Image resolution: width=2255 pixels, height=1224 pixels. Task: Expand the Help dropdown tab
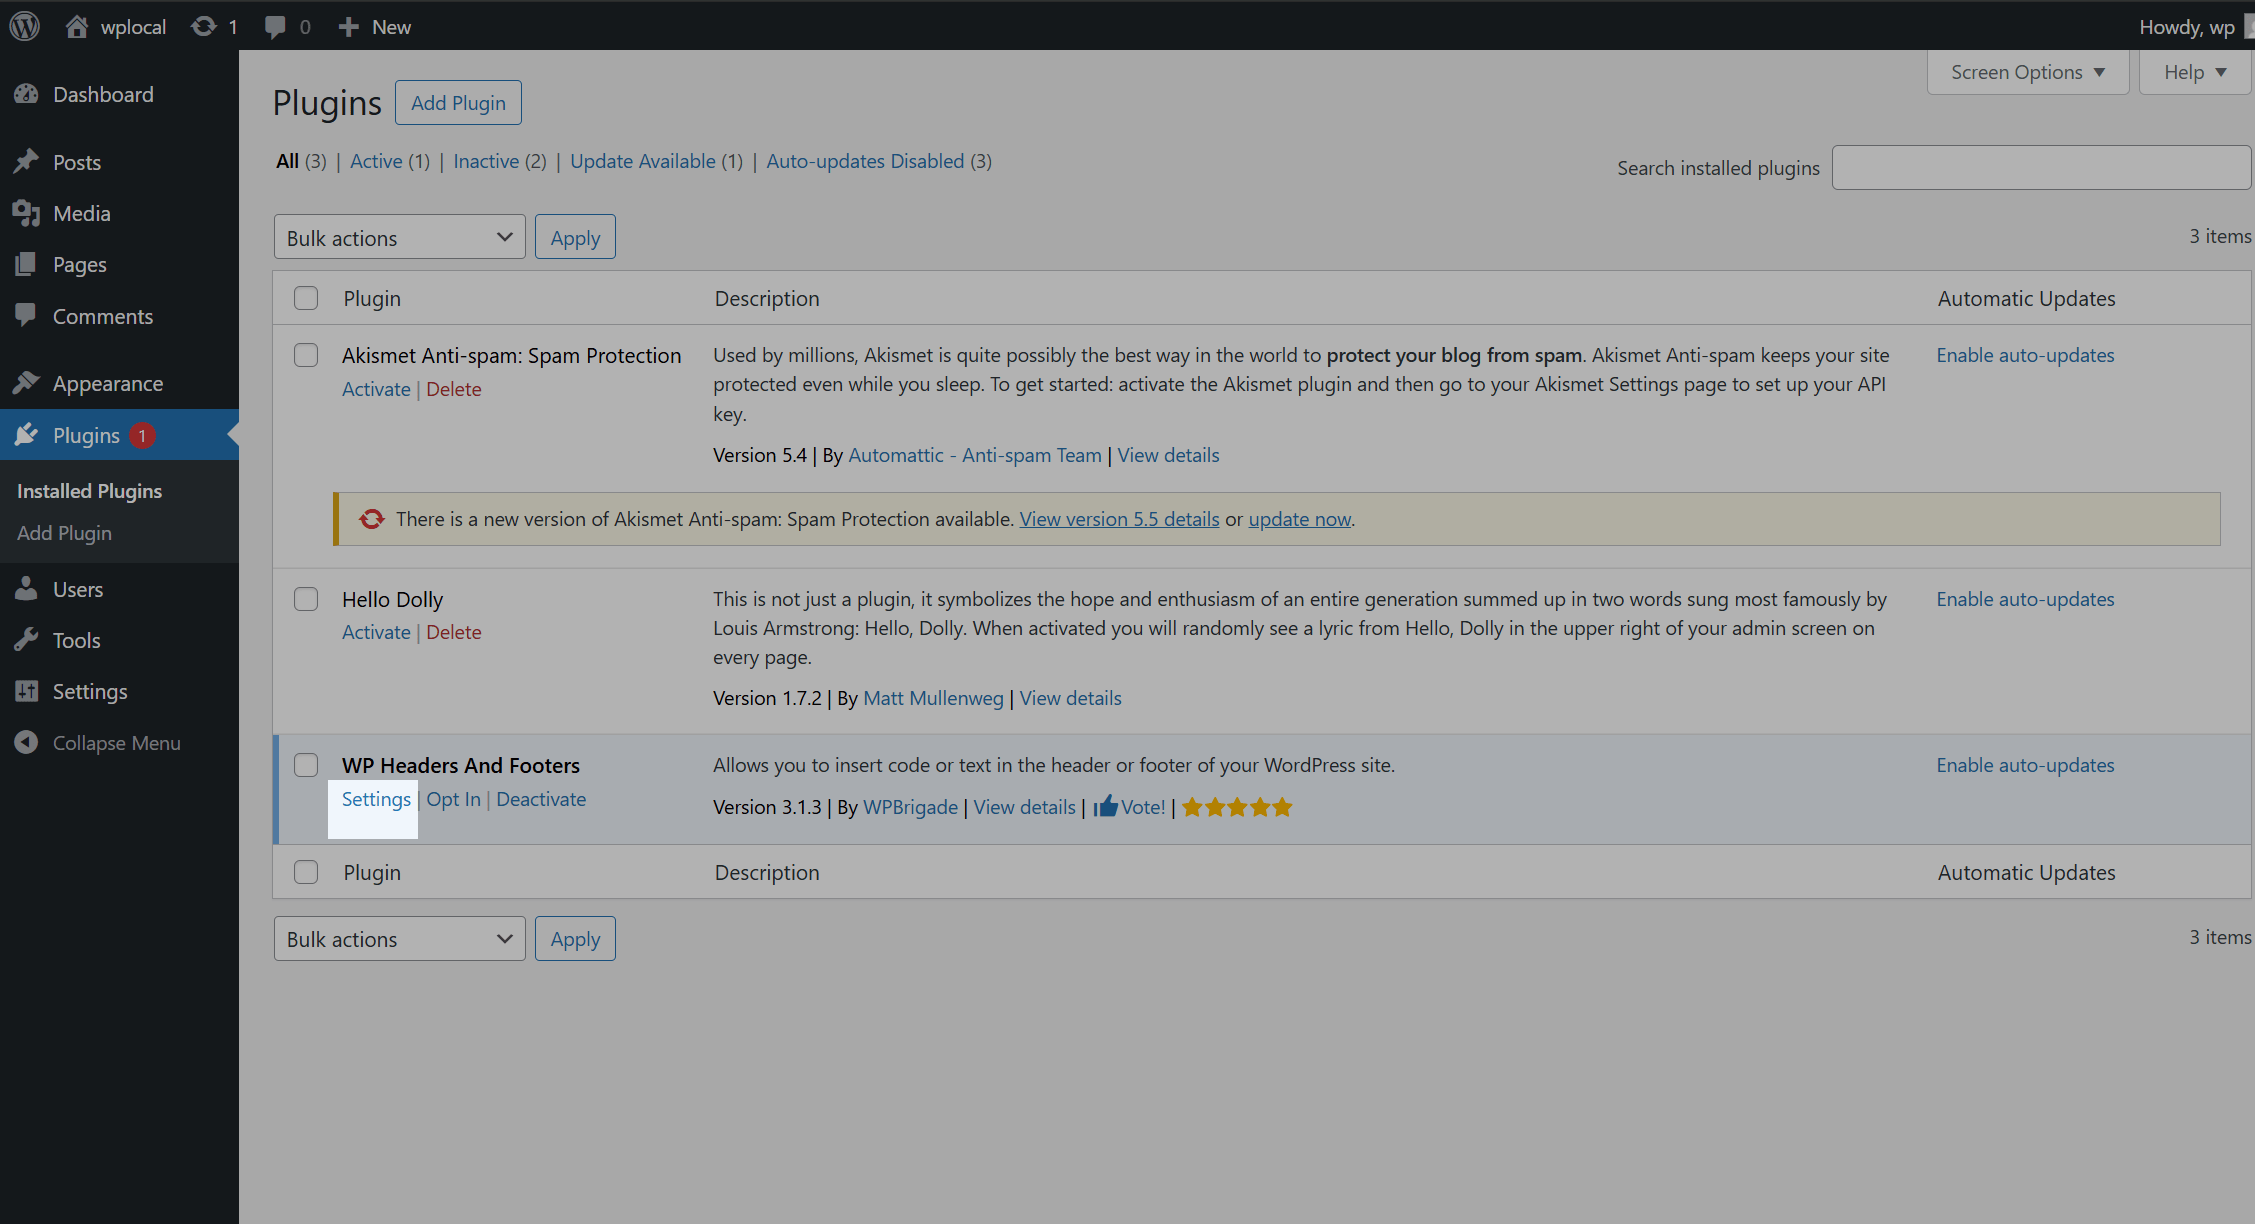2194,72
